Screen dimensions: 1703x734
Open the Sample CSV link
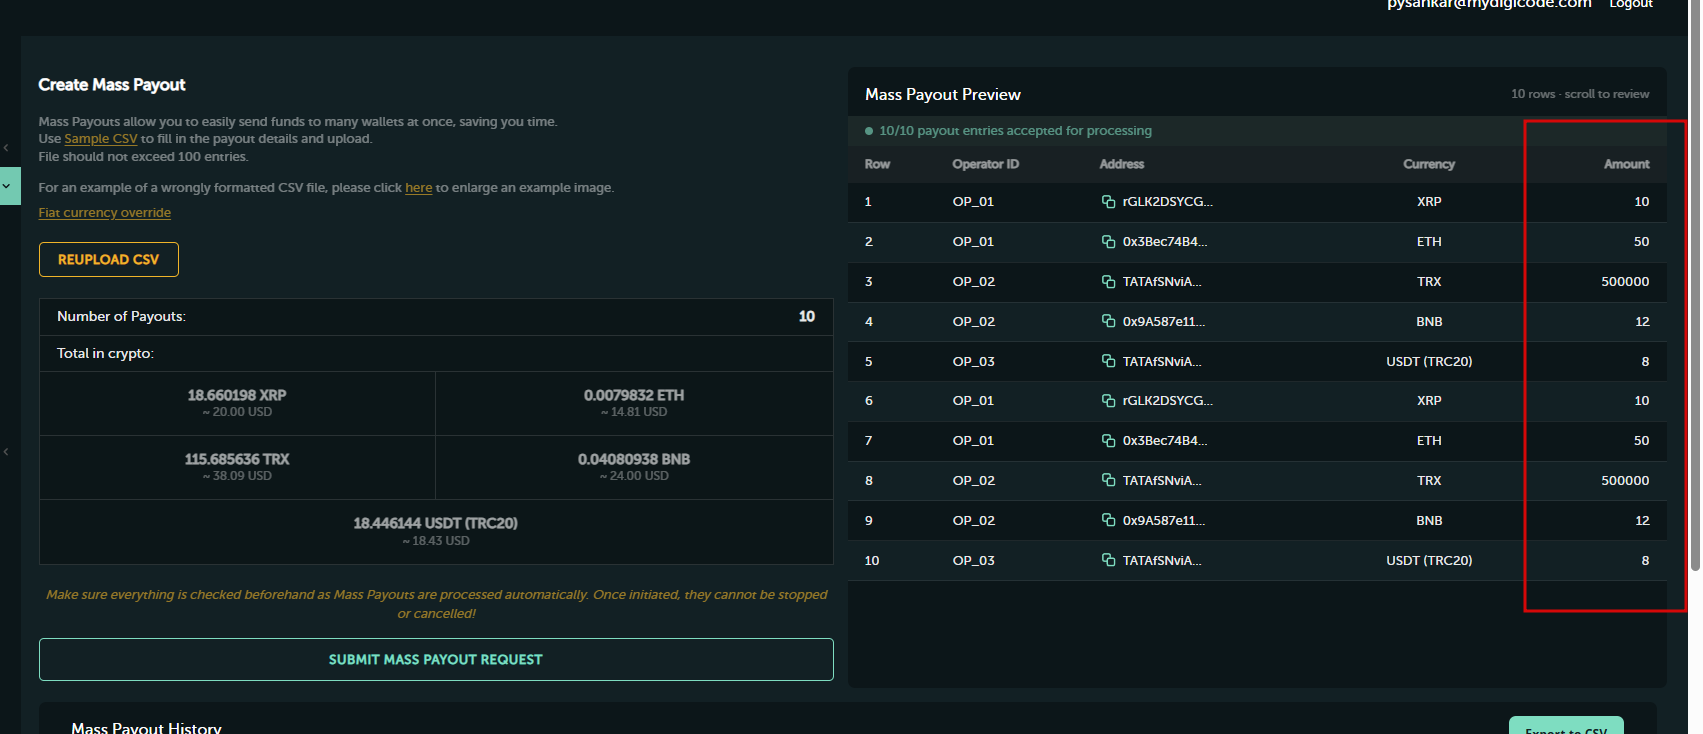click(101, 139)
